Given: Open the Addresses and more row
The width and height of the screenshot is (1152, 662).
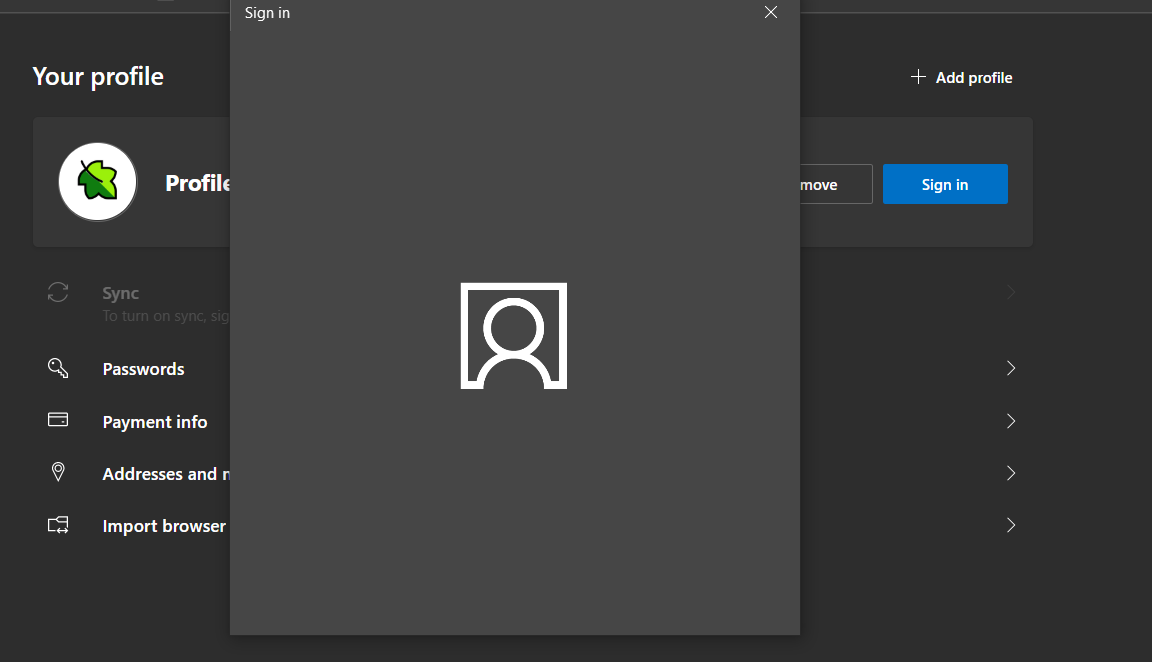Looking at the screenshot, I should (x=533, y=473).
